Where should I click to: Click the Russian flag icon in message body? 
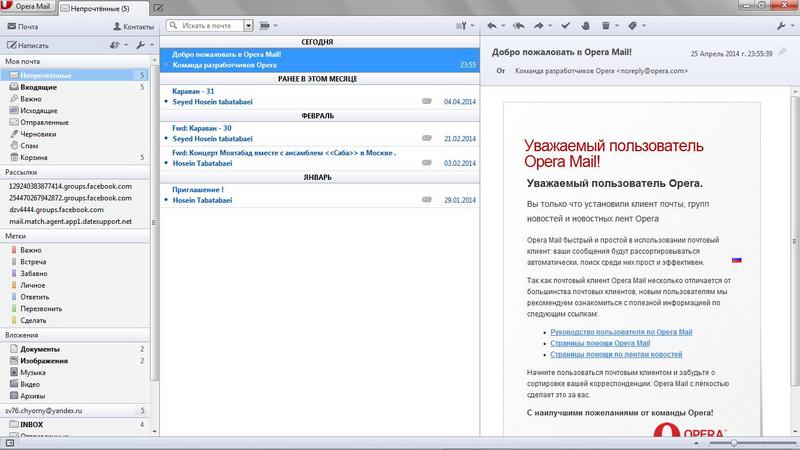[737, 260]
